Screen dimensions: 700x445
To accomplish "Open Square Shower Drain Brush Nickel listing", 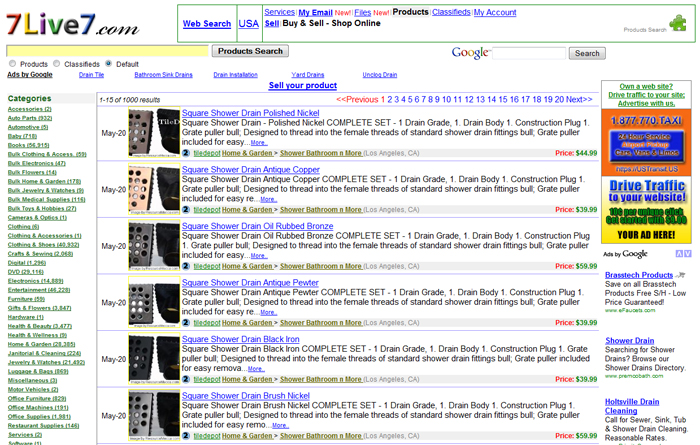I will [x=246, y=396].
